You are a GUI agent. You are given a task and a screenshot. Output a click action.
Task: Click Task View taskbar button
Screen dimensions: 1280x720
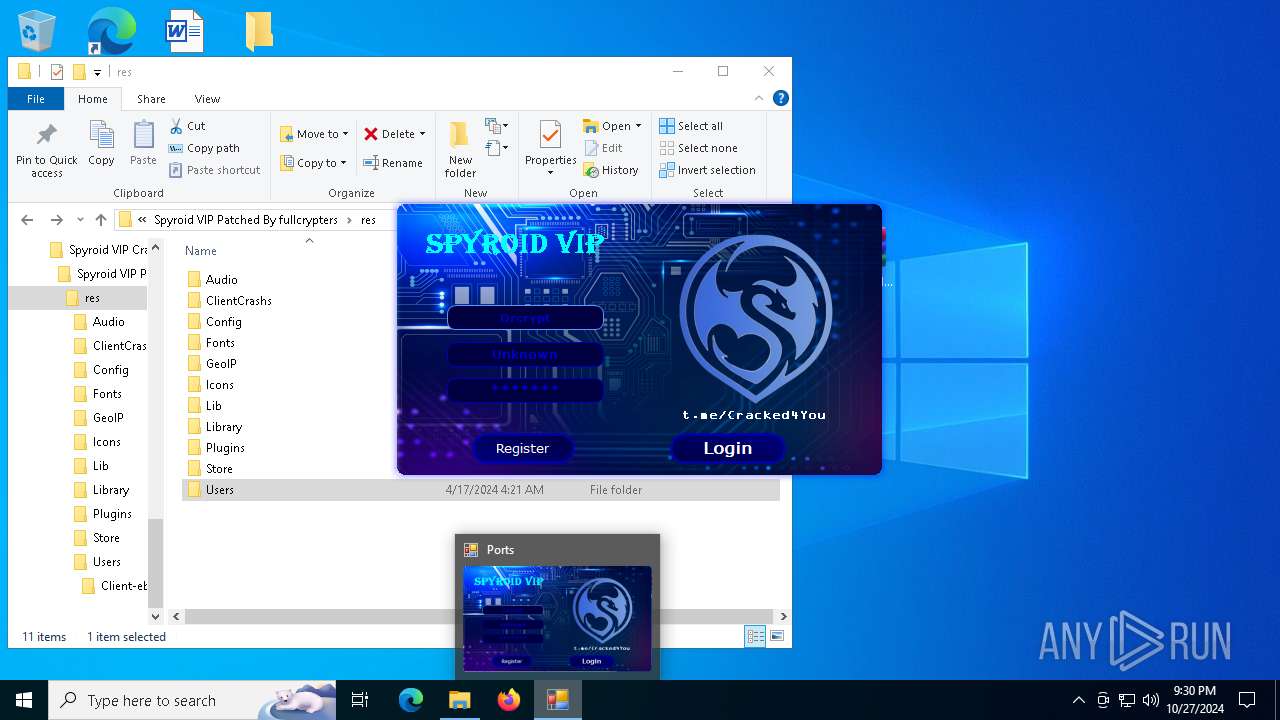[360, 700]
